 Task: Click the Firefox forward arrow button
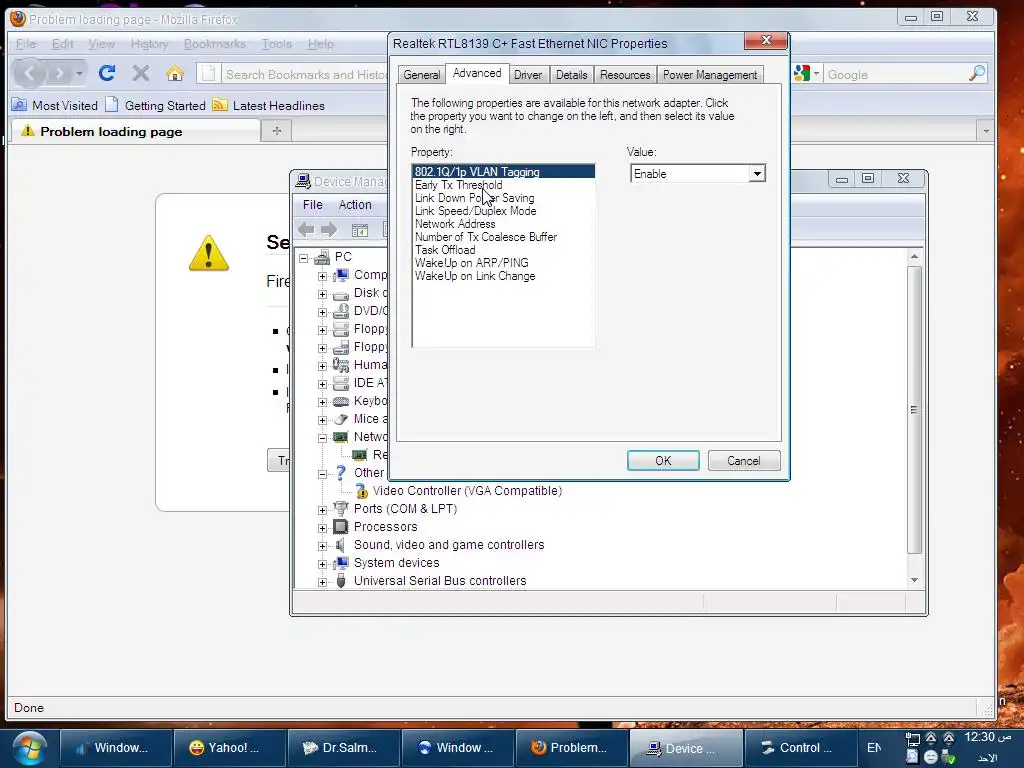click(59, 73)
